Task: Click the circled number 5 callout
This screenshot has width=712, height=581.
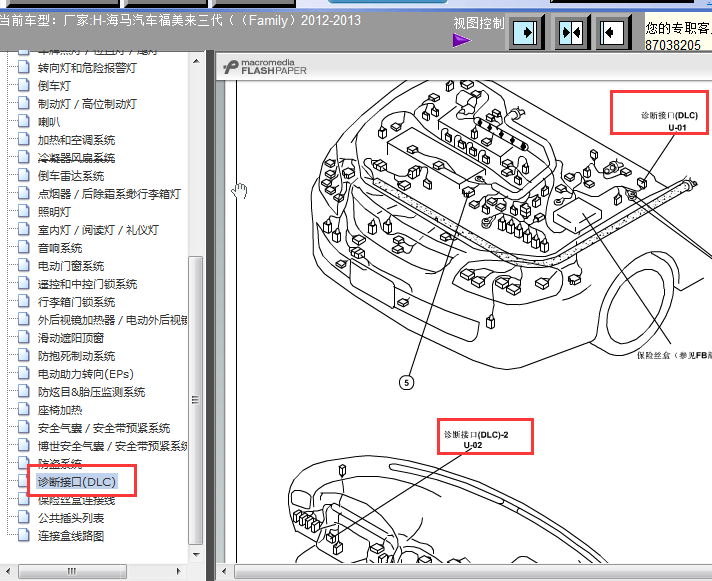Action: (406, 383)
